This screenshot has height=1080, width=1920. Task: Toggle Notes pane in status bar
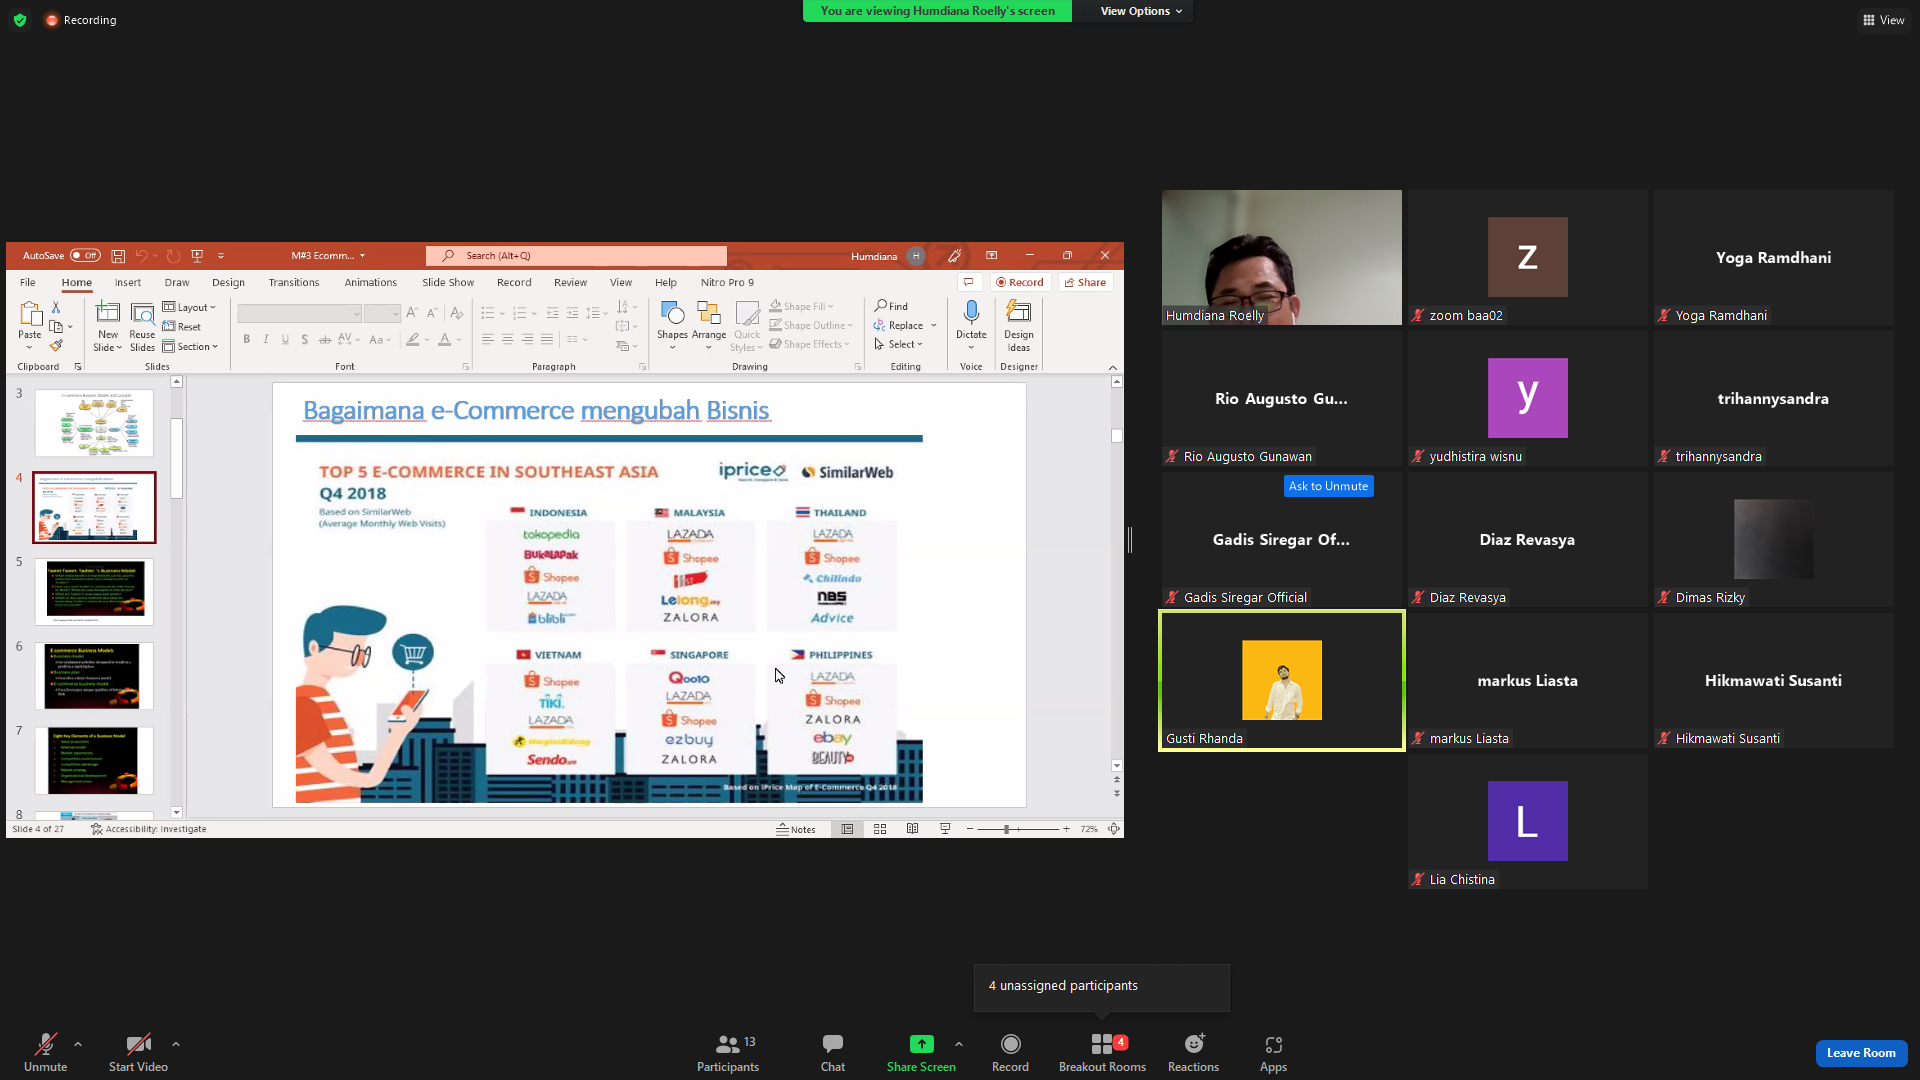point(796,829)
